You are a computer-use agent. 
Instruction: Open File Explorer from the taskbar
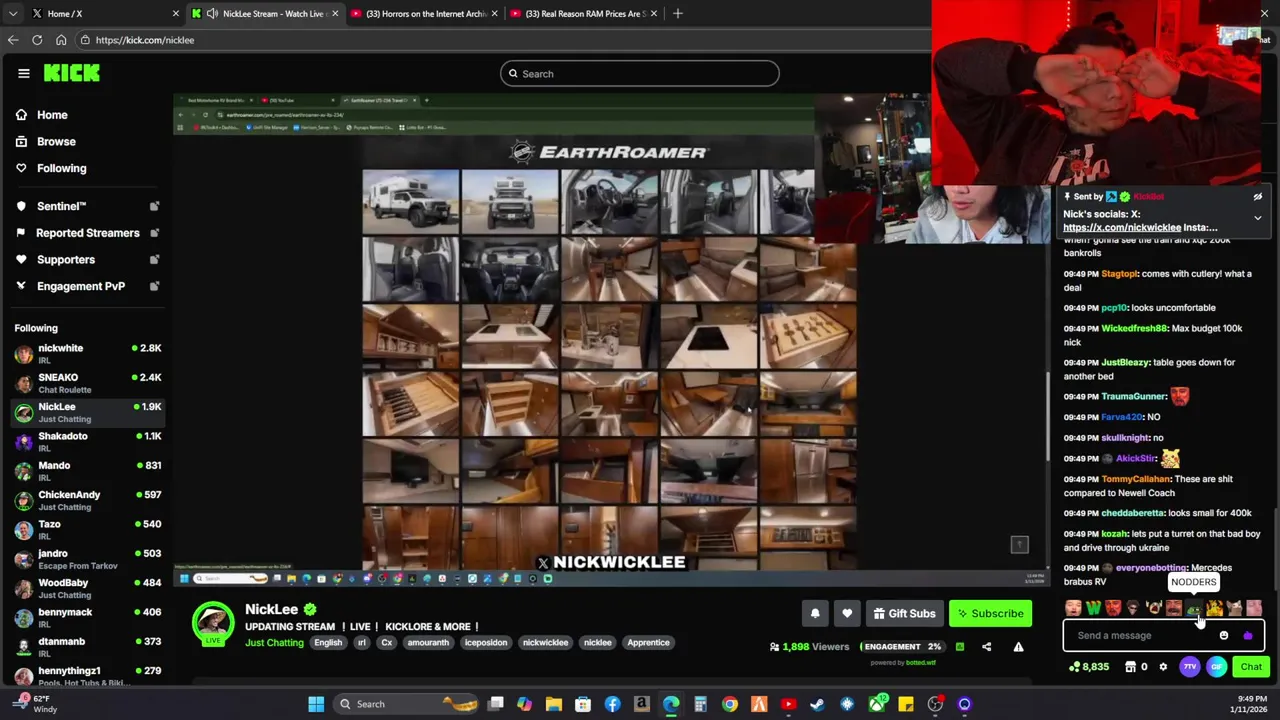tap(554, 704)
